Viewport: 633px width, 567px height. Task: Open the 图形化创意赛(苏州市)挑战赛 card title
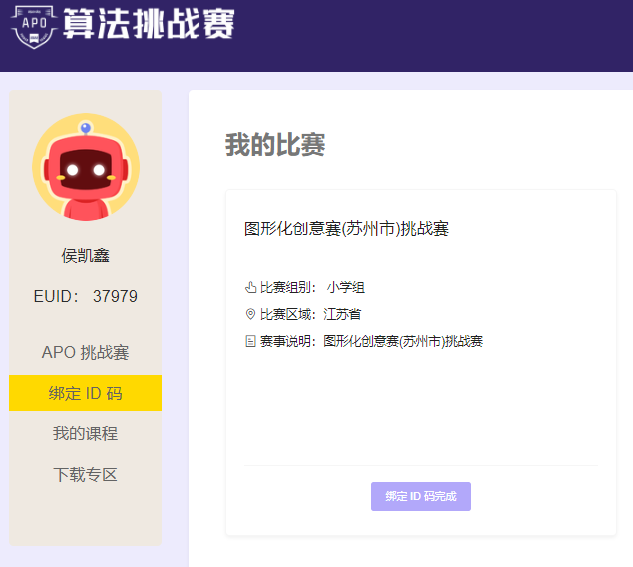tap(347, 229)
